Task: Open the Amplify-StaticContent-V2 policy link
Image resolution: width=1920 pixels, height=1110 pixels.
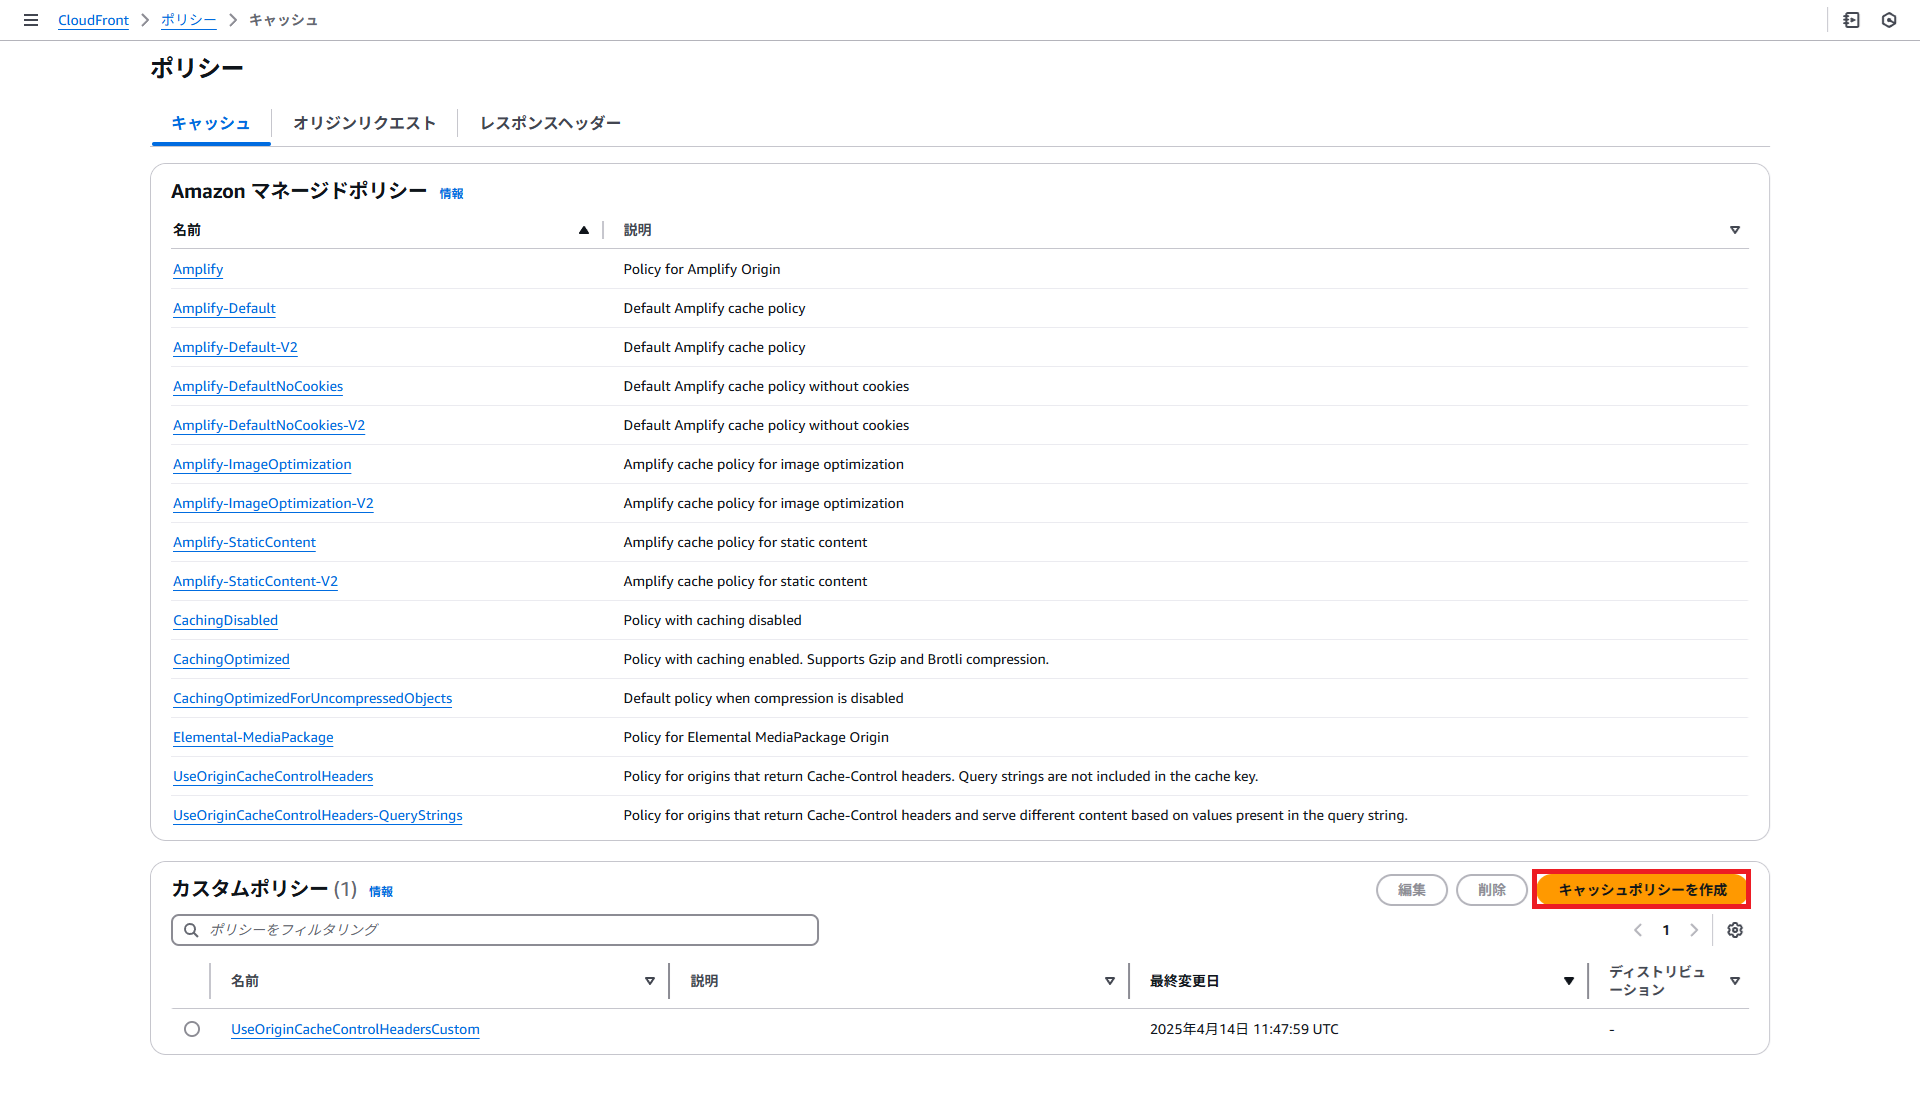Action: tap(255, 581)
